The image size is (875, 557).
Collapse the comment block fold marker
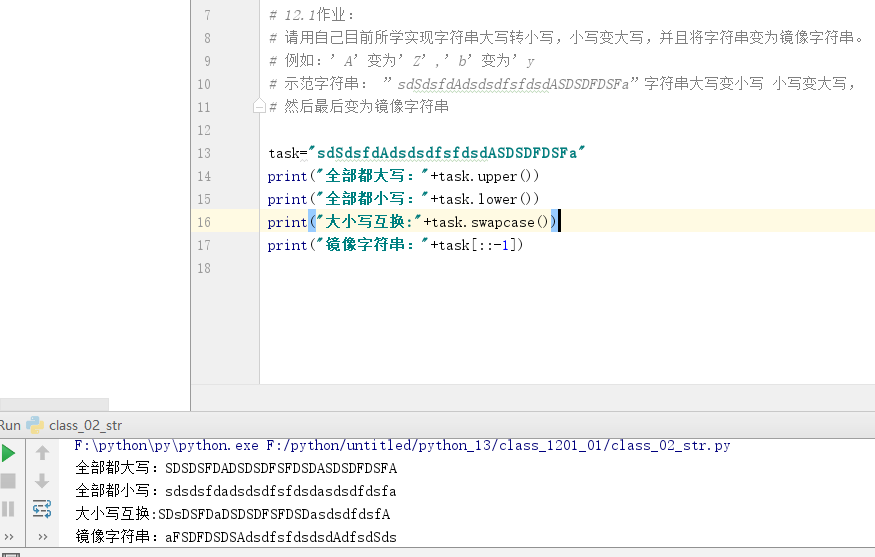(259, 106)
